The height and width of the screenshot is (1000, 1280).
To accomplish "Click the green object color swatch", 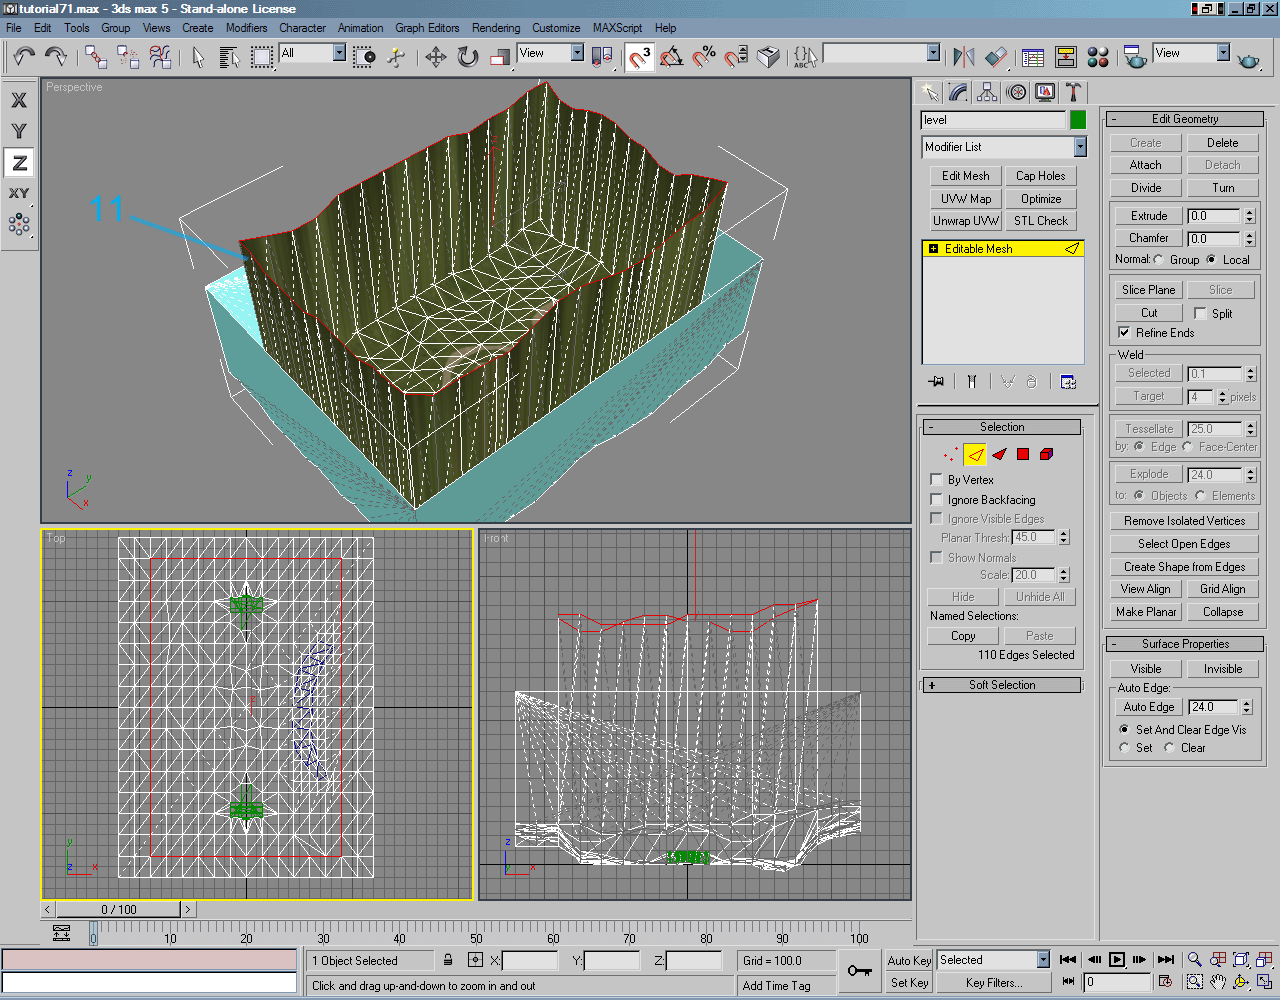I will 1077,119.
